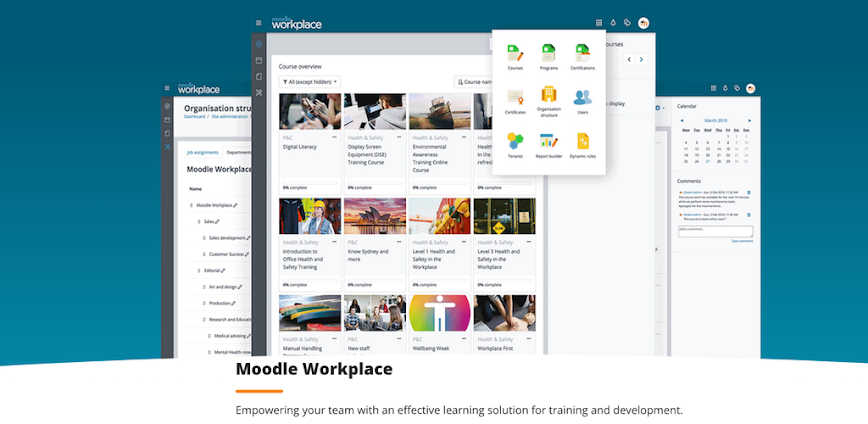Click the notifications bell in front header

[612, 22]
